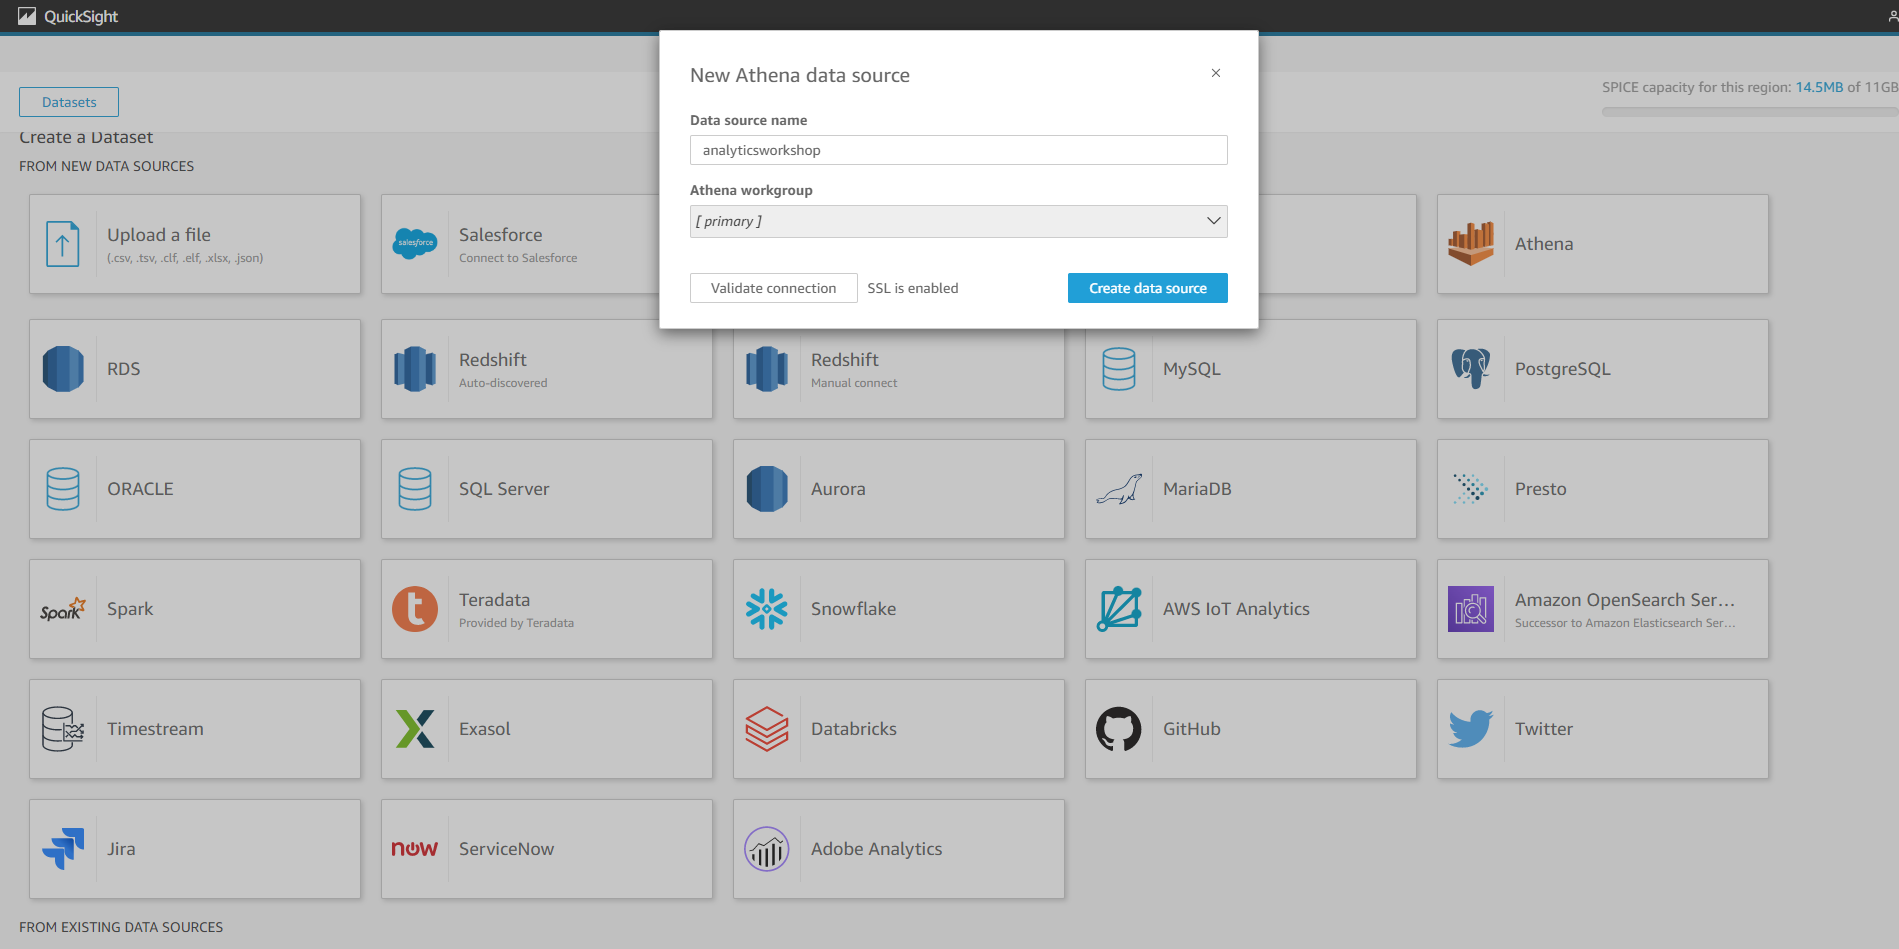Click Validate connection button
1899x949 pixels.
(773, 288)
